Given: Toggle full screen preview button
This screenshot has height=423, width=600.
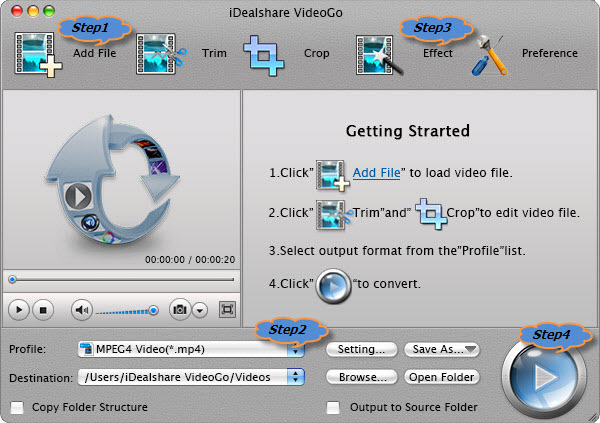Looking at the screenshot, I should pos(227,309).
